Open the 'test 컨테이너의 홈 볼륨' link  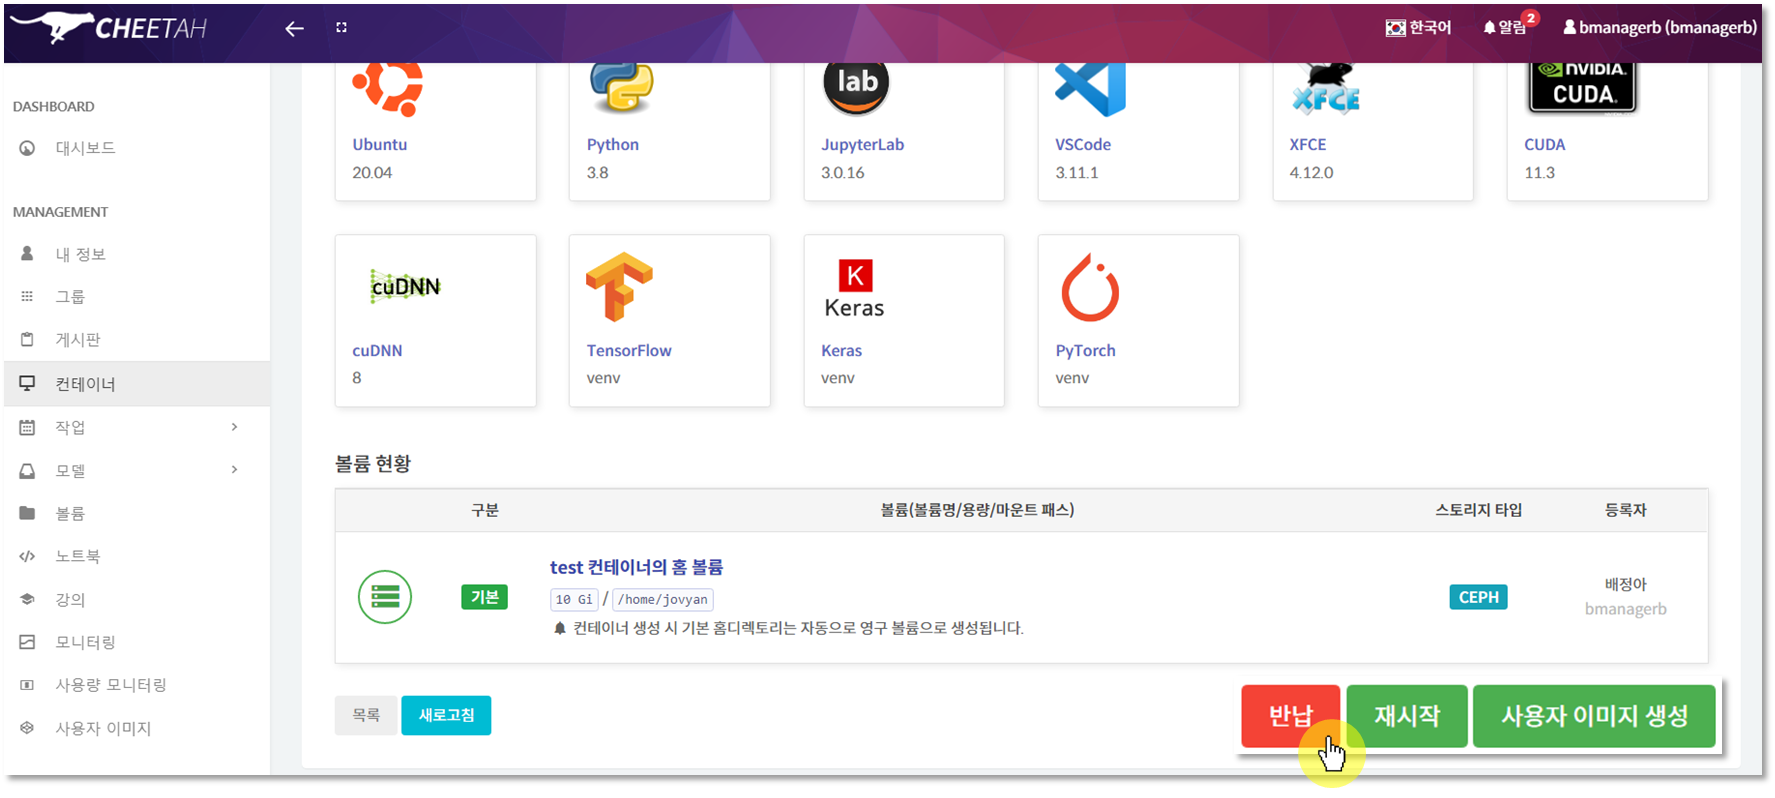coord(636,567)
